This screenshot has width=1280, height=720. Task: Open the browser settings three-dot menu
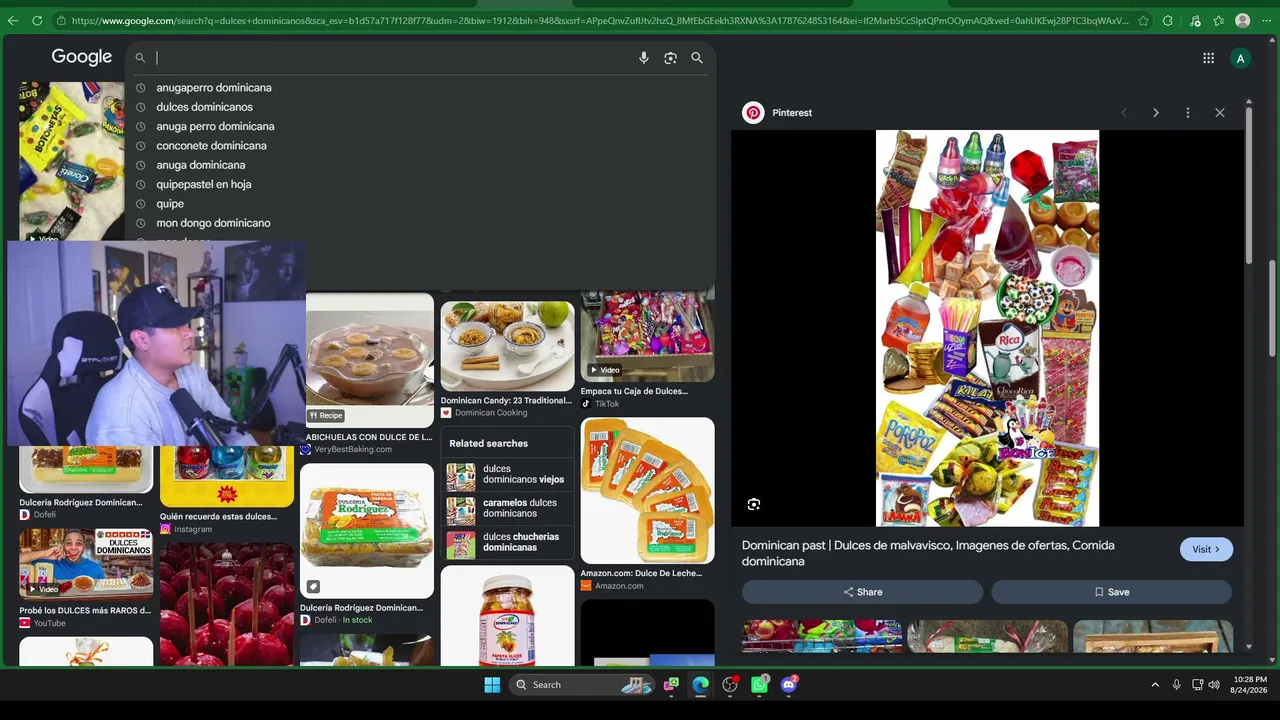1266,20
